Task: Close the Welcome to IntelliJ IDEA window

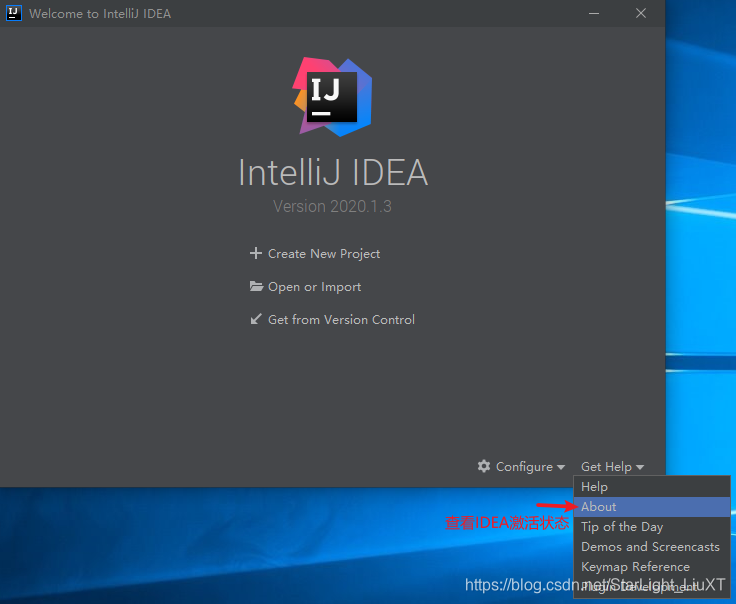Action: point(641,13)
